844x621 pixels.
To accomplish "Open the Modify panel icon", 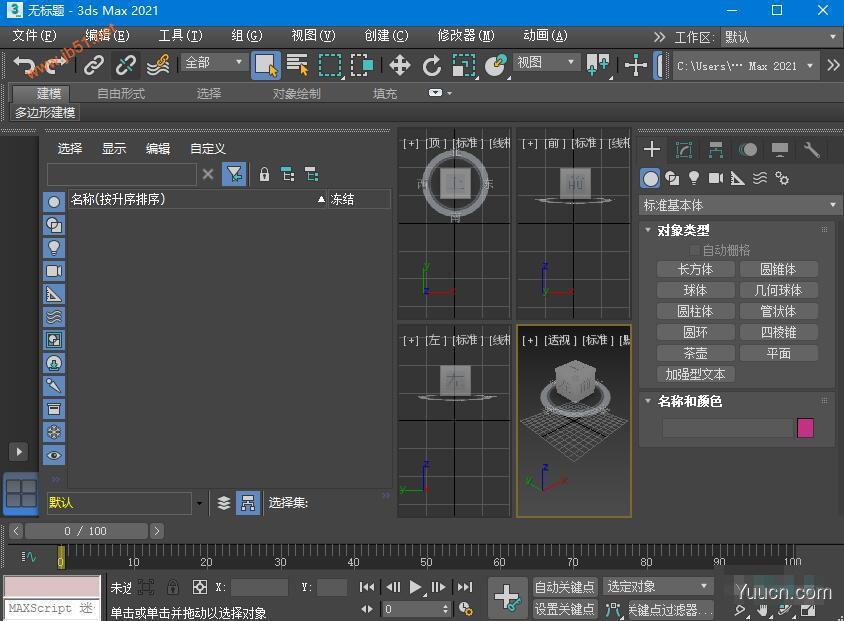I will click(685, 149).
